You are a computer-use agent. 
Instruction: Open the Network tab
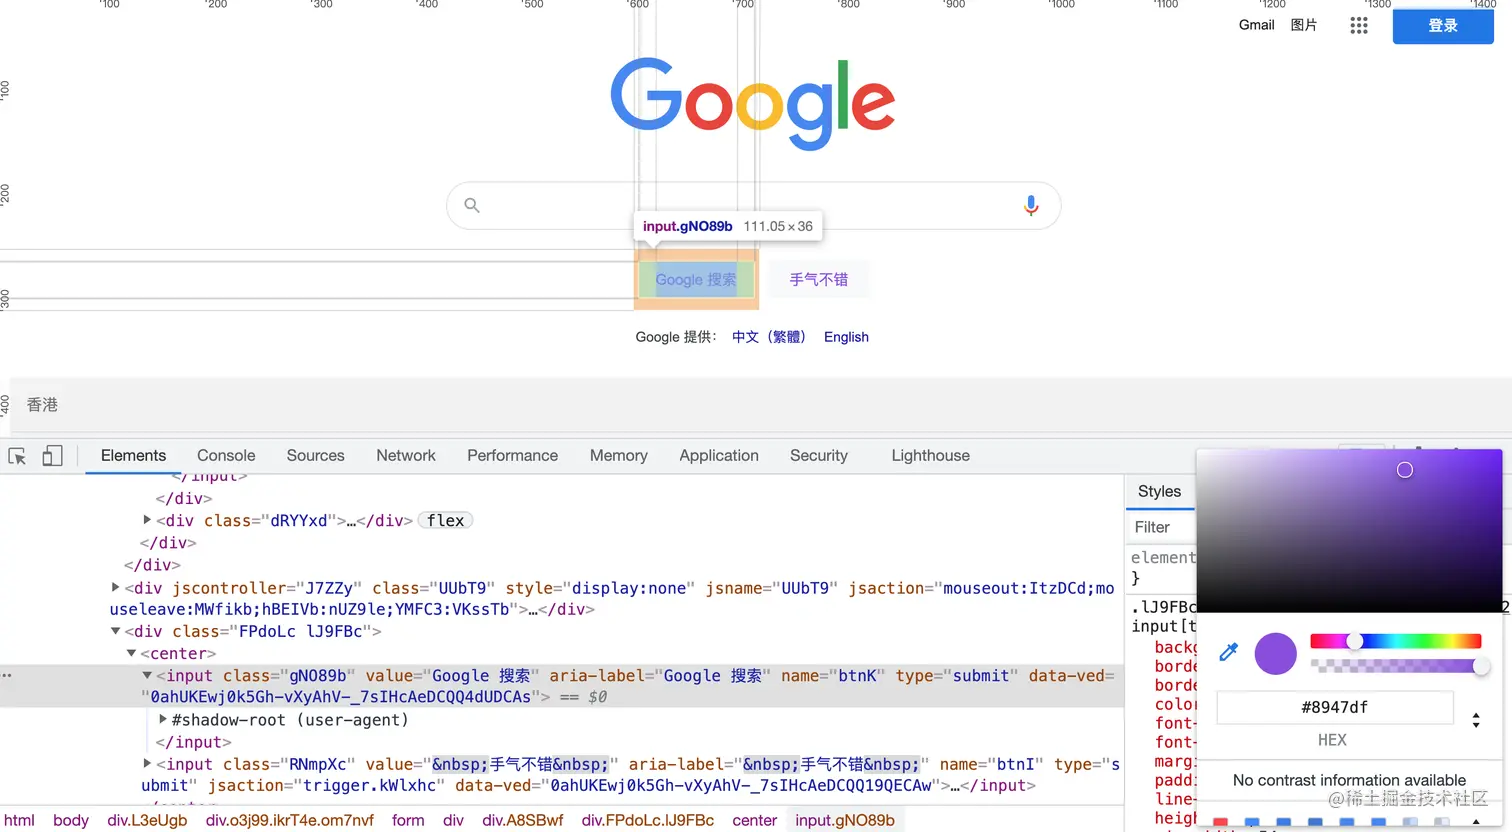(x=406, y=456)
